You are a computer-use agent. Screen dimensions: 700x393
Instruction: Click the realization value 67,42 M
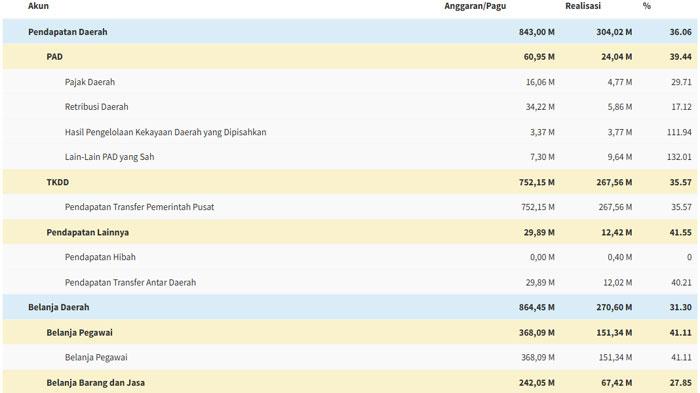click(x=617, y=383)
